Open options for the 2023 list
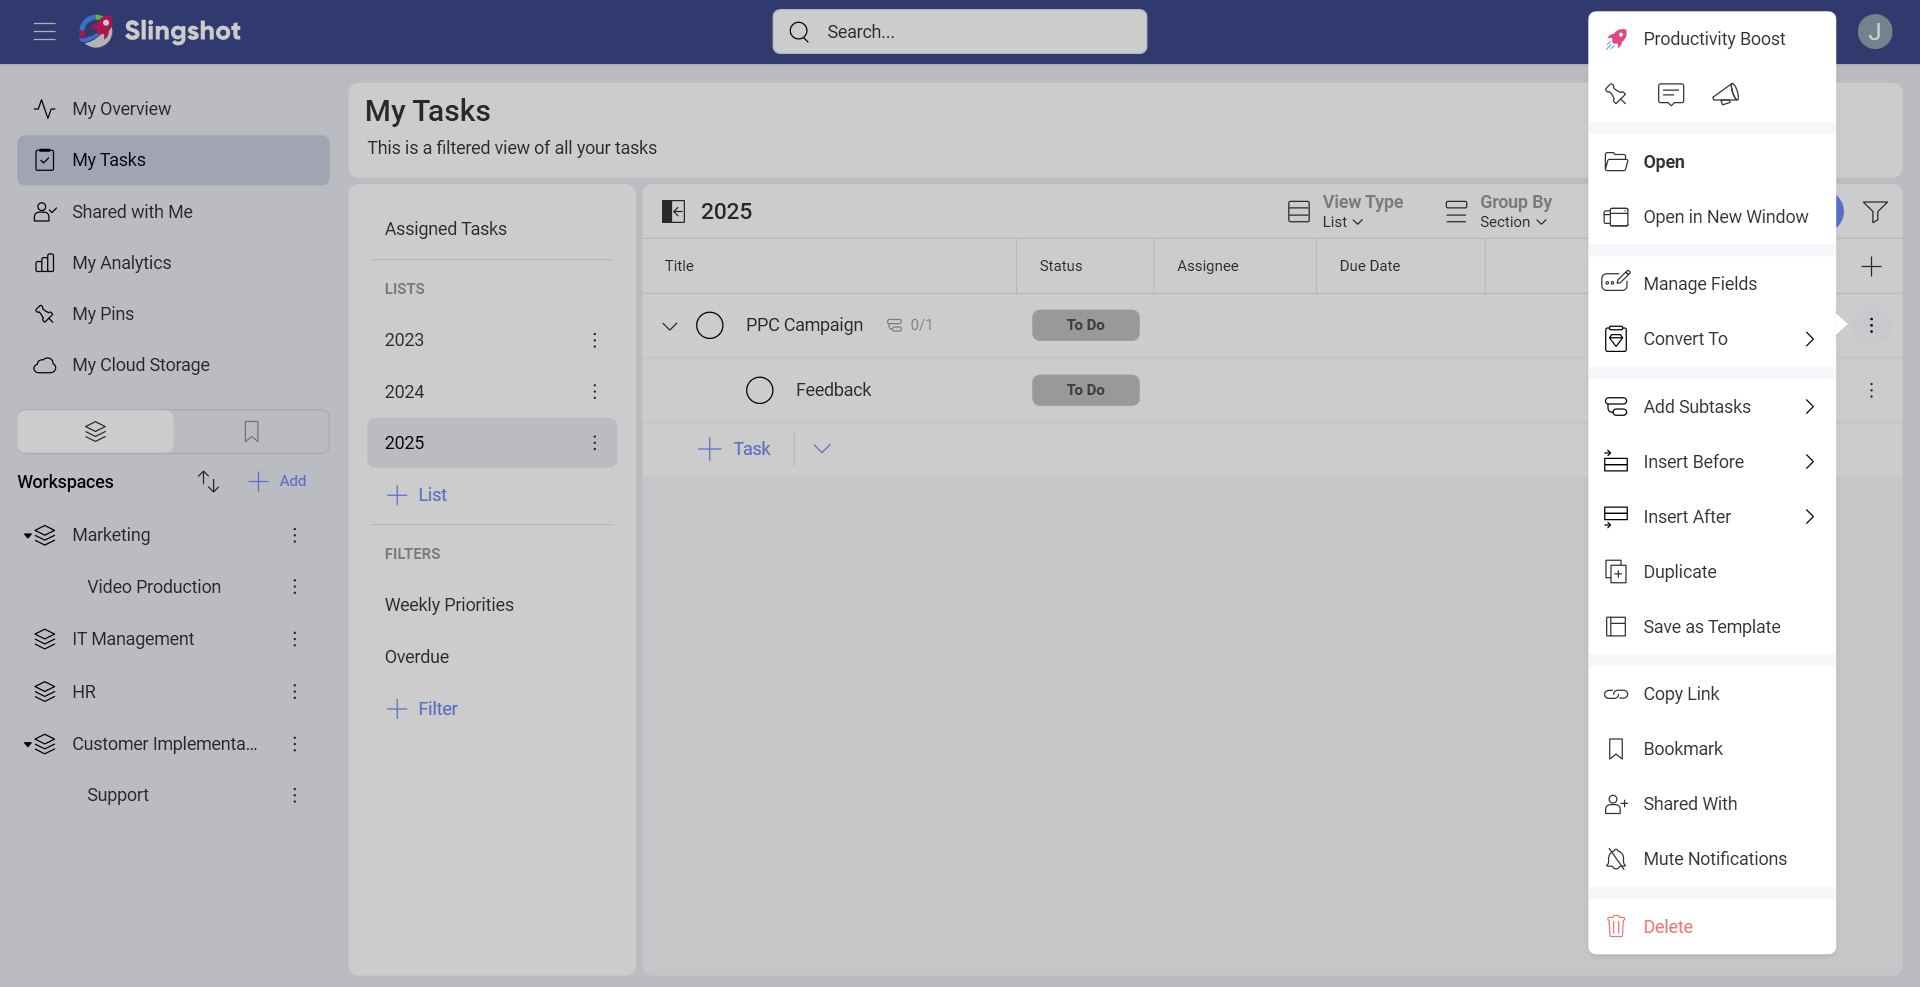Viewport: 1920px width, 987px height. (594, 340)
